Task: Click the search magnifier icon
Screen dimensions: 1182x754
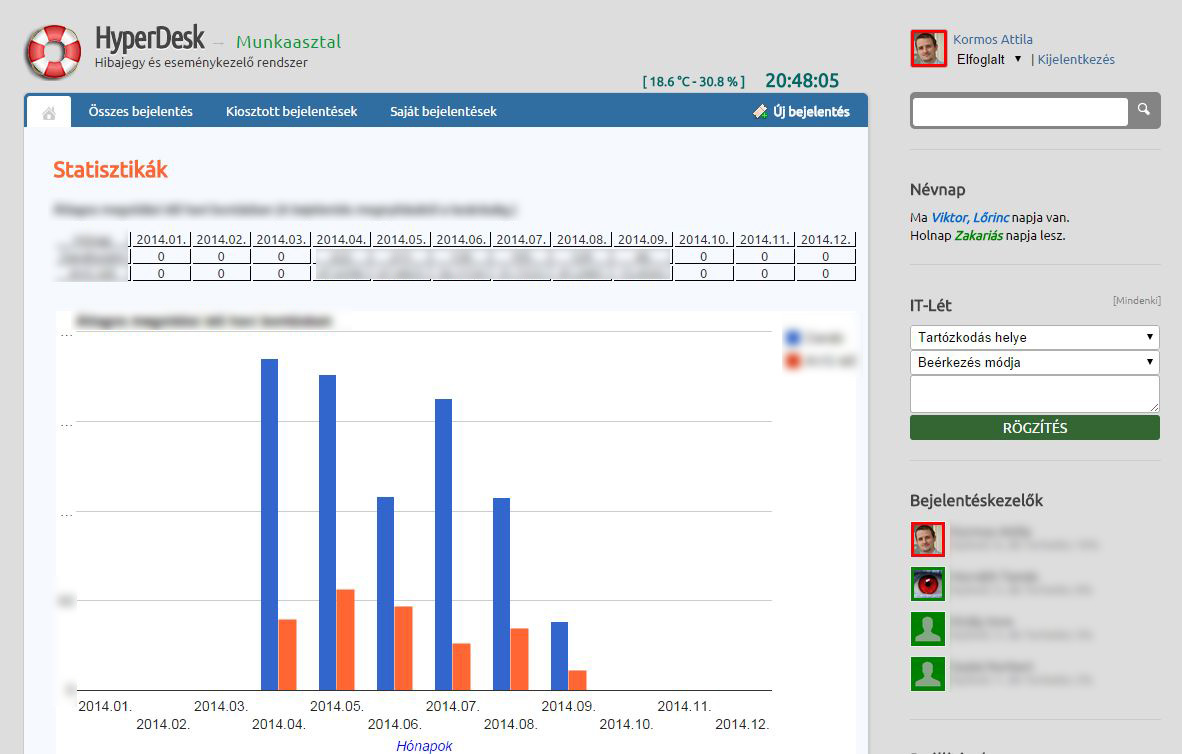Action: point(1143,111)
